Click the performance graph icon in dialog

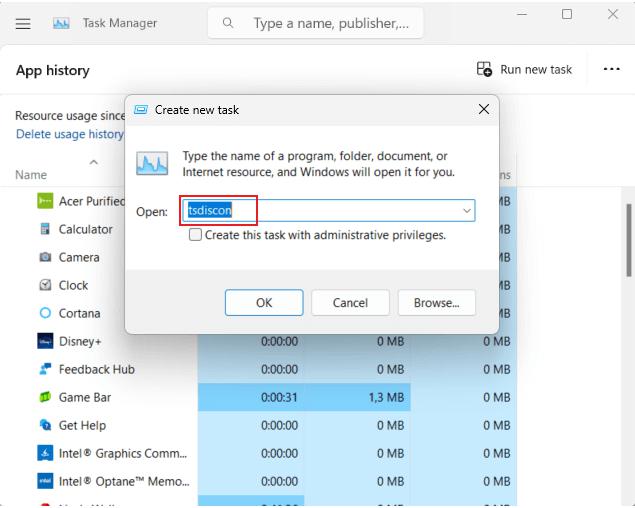[152, 163]
